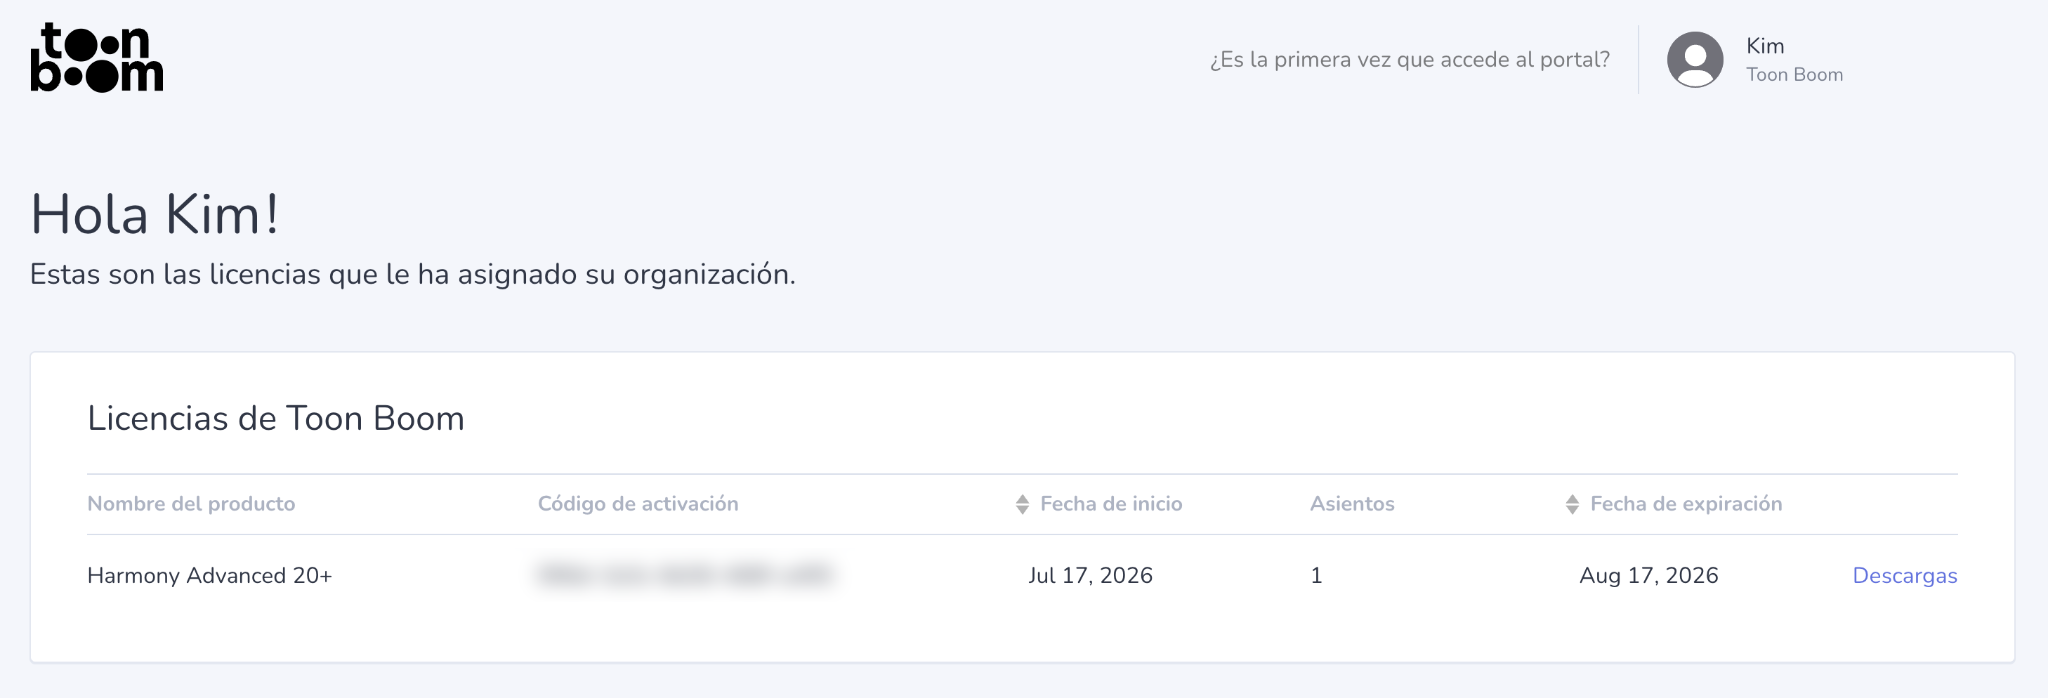Click the seat count value 1
This screenshot has height=698, width=2048.
pos(1316,575)
